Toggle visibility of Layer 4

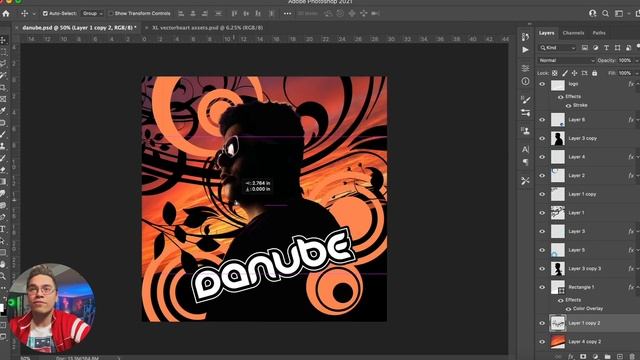click(542, 157)
